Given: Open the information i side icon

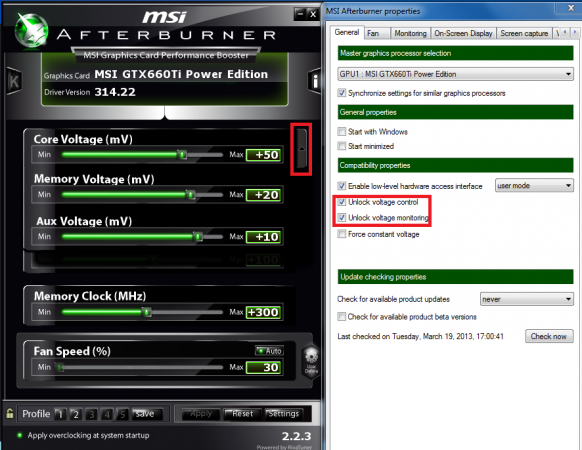Looking at the screenshot, I should [x=315, y=81].
